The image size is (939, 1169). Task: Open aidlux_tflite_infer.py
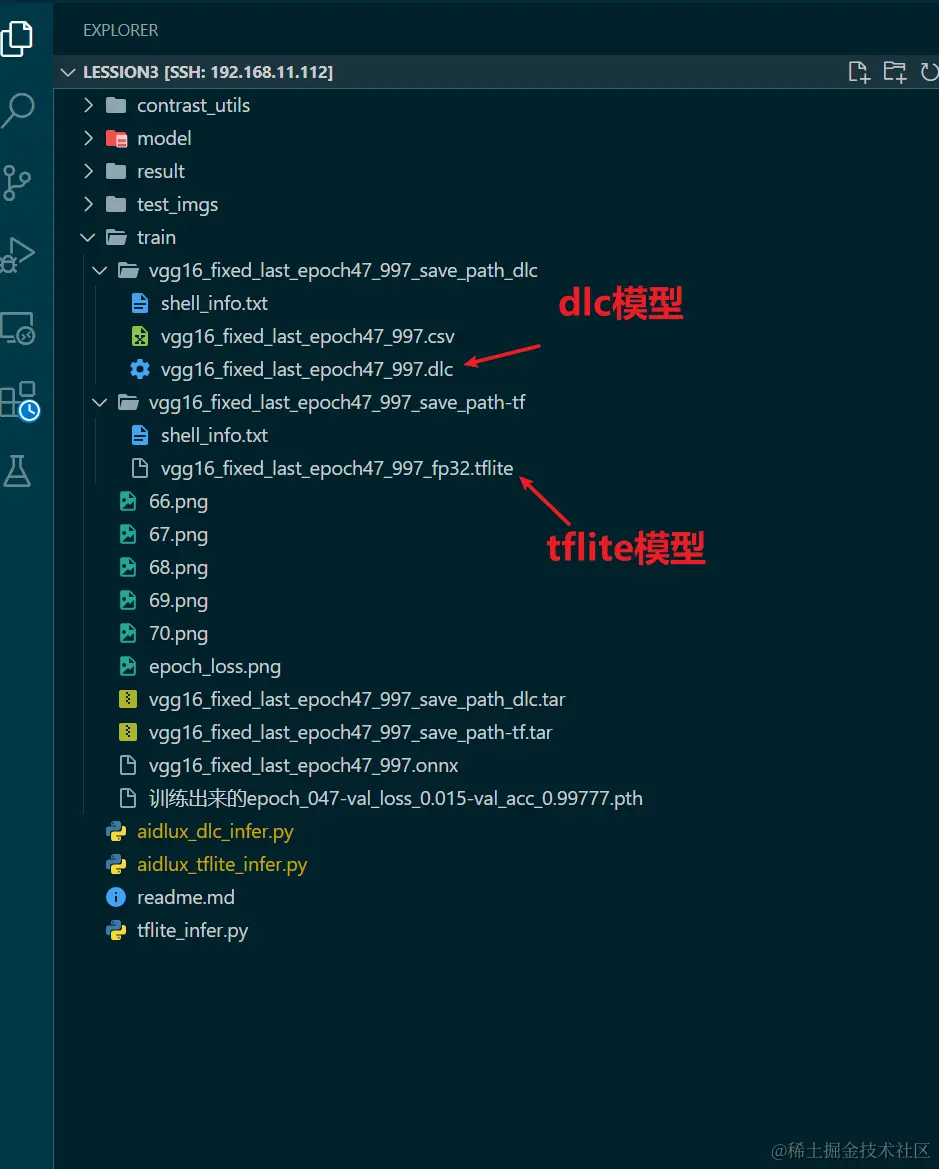coord(222,865)
